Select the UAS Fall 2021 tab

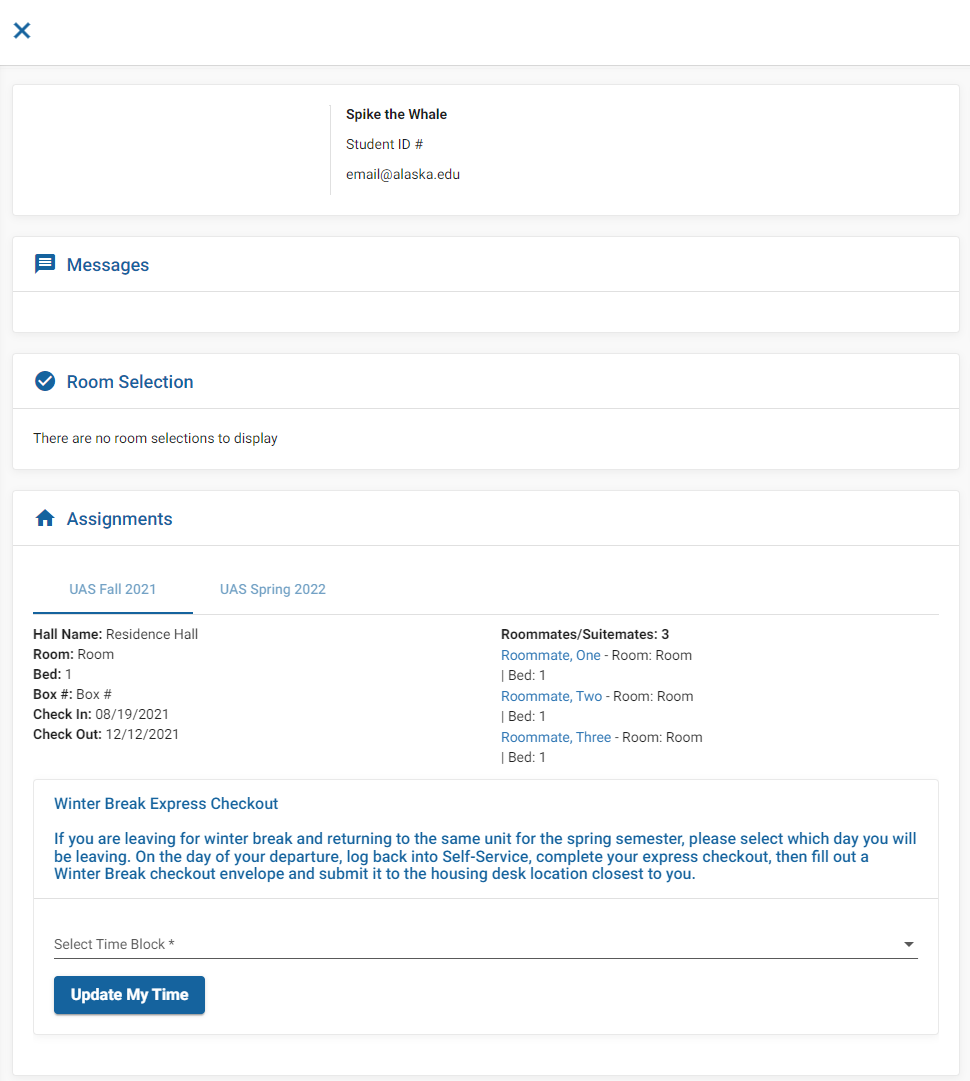coord(112,589)
